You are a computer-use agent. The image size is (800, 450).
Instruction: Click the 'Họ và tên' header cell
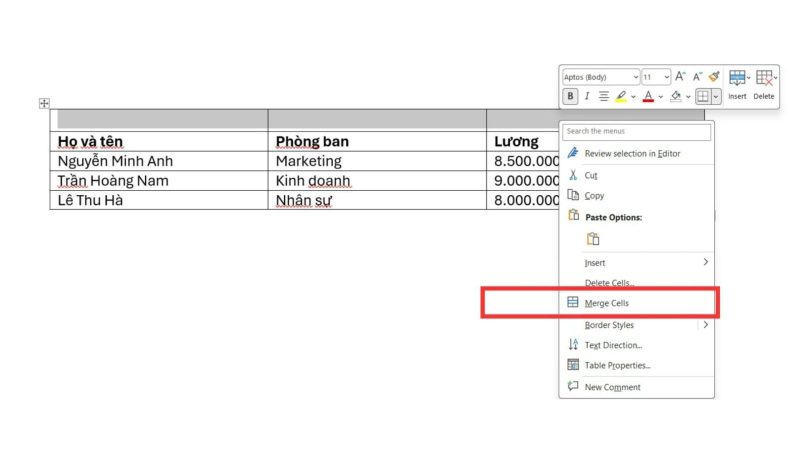coord(159,141)
